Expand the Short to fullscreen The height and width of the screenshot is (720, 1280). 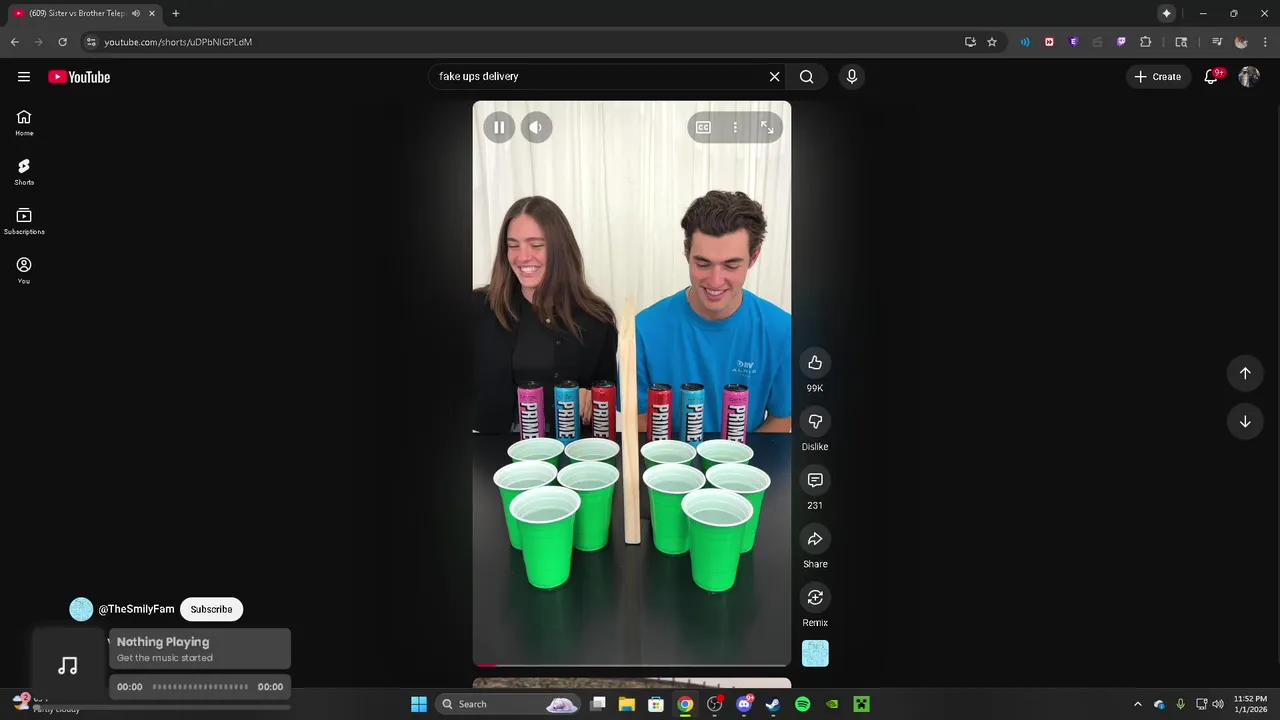(x=767, y=127)
